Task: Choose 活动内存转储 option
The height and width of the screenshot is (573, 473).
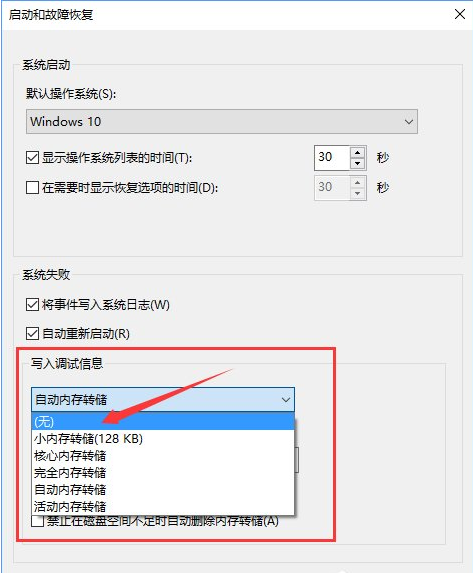Action: click(x=163, y=506)
